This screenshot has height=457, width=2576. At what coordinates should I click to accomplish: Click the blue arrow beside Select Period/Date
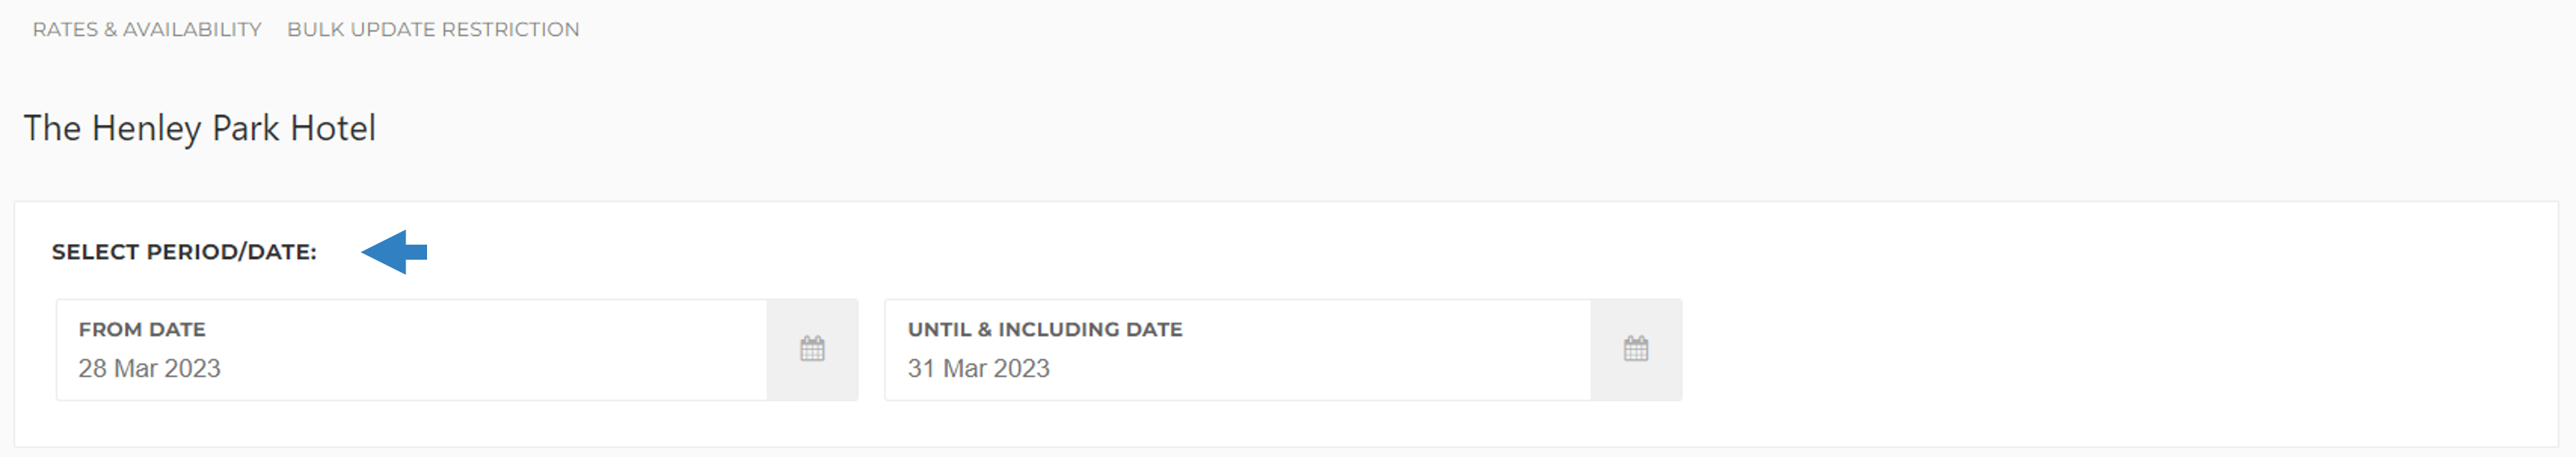394,252
